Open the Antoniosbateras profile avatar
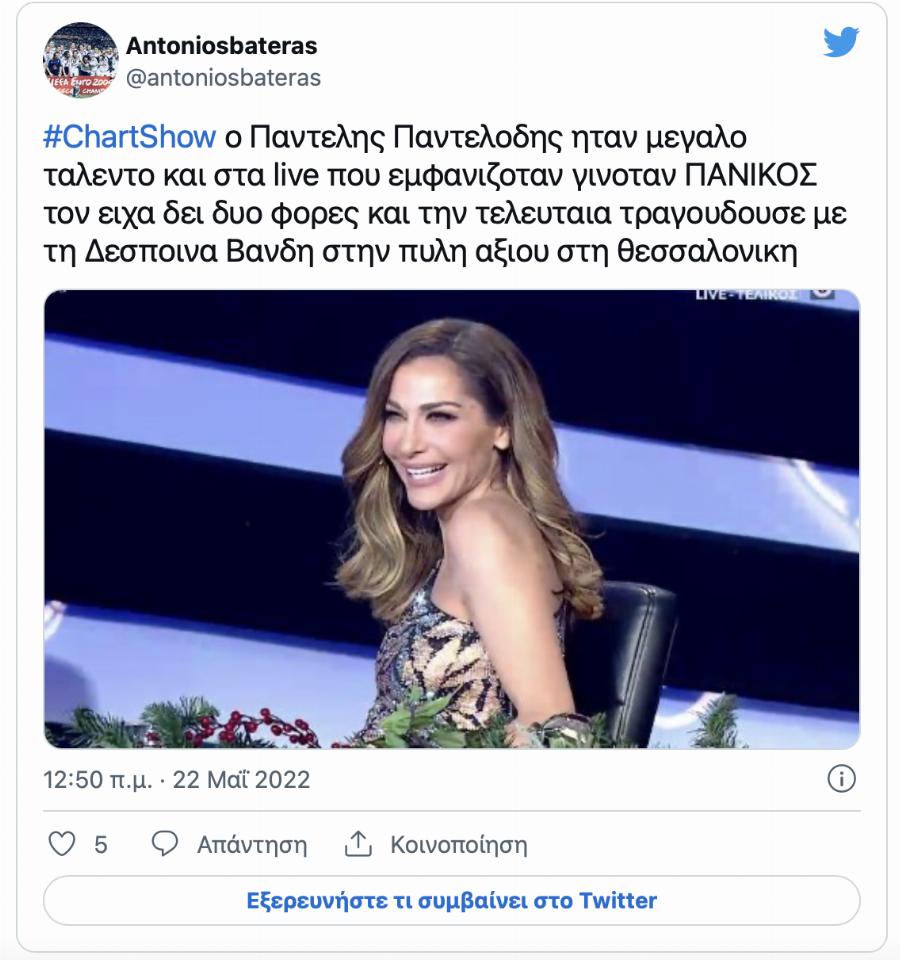This screenshot has width=900, height=960. 80,55
